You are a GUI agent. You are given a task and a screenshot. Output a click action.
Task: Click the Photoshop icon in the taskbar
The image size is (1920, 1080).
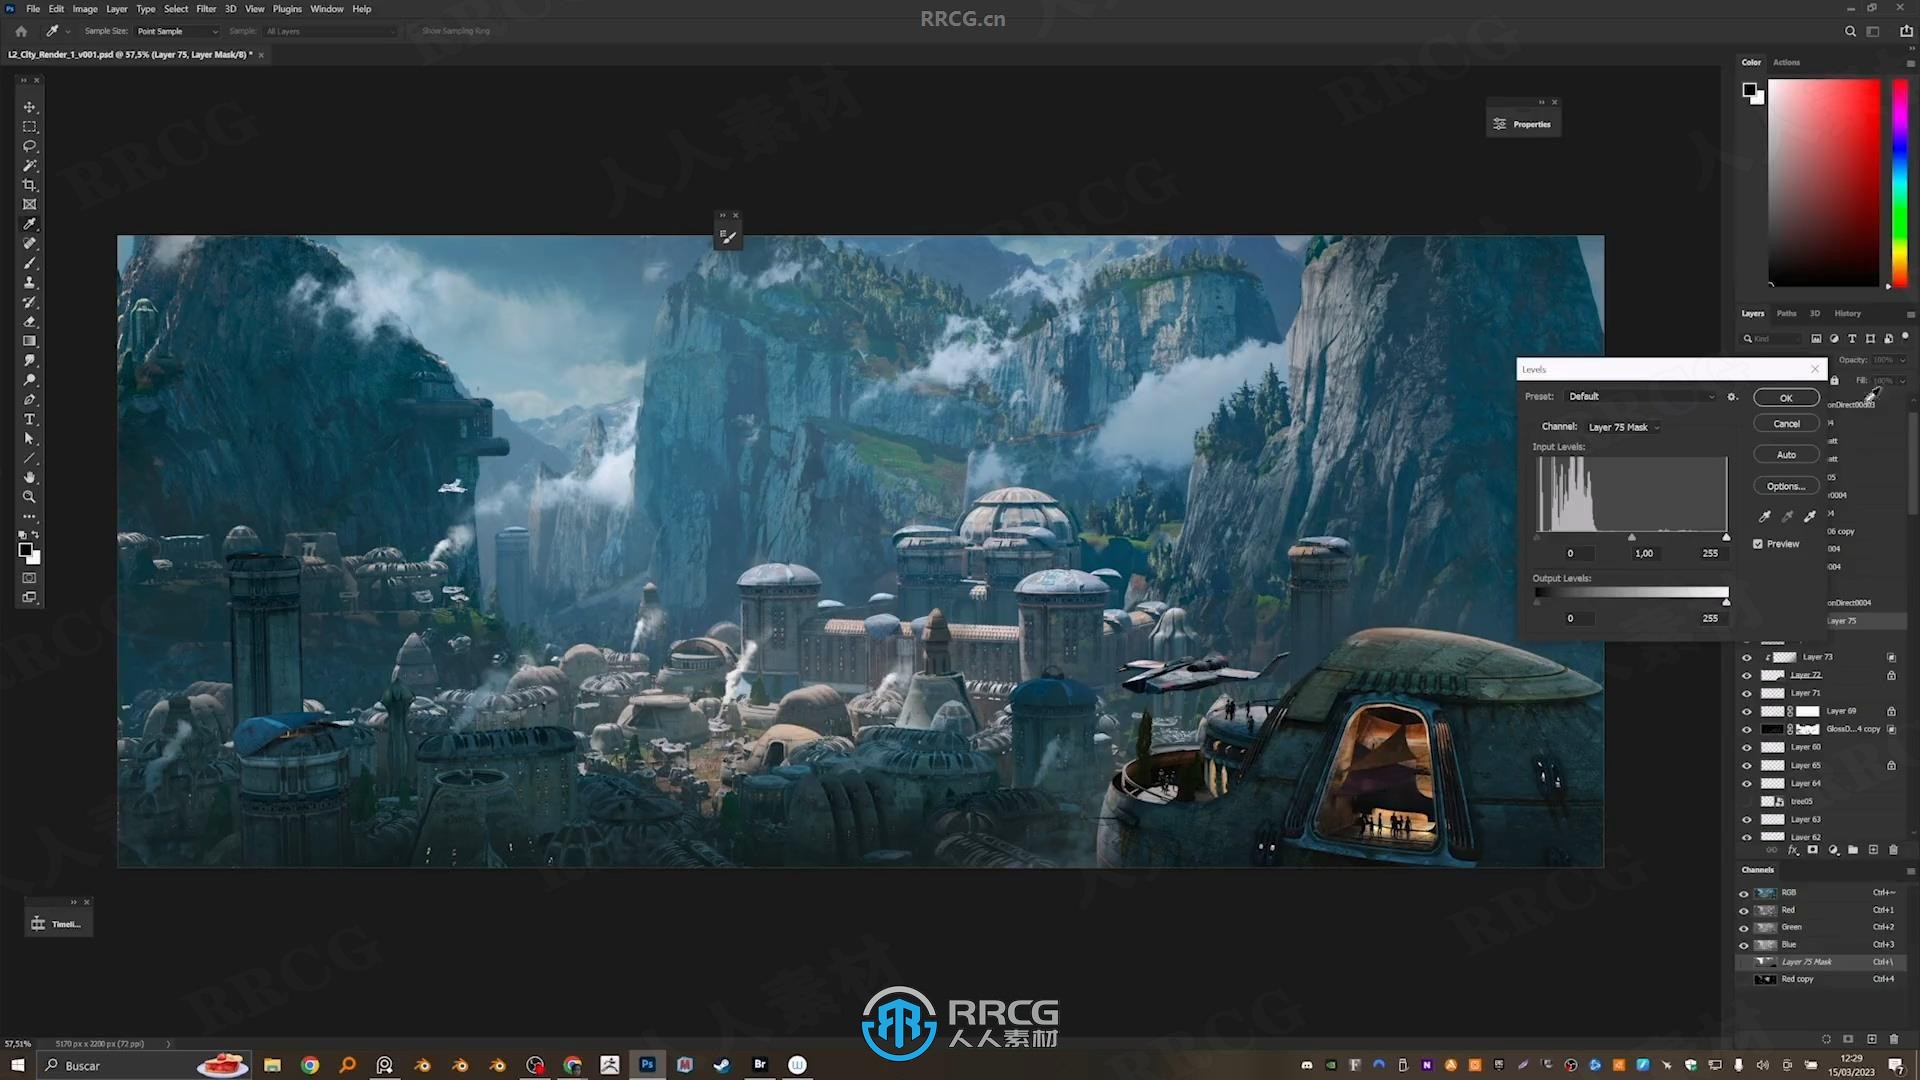[647, 1065]
